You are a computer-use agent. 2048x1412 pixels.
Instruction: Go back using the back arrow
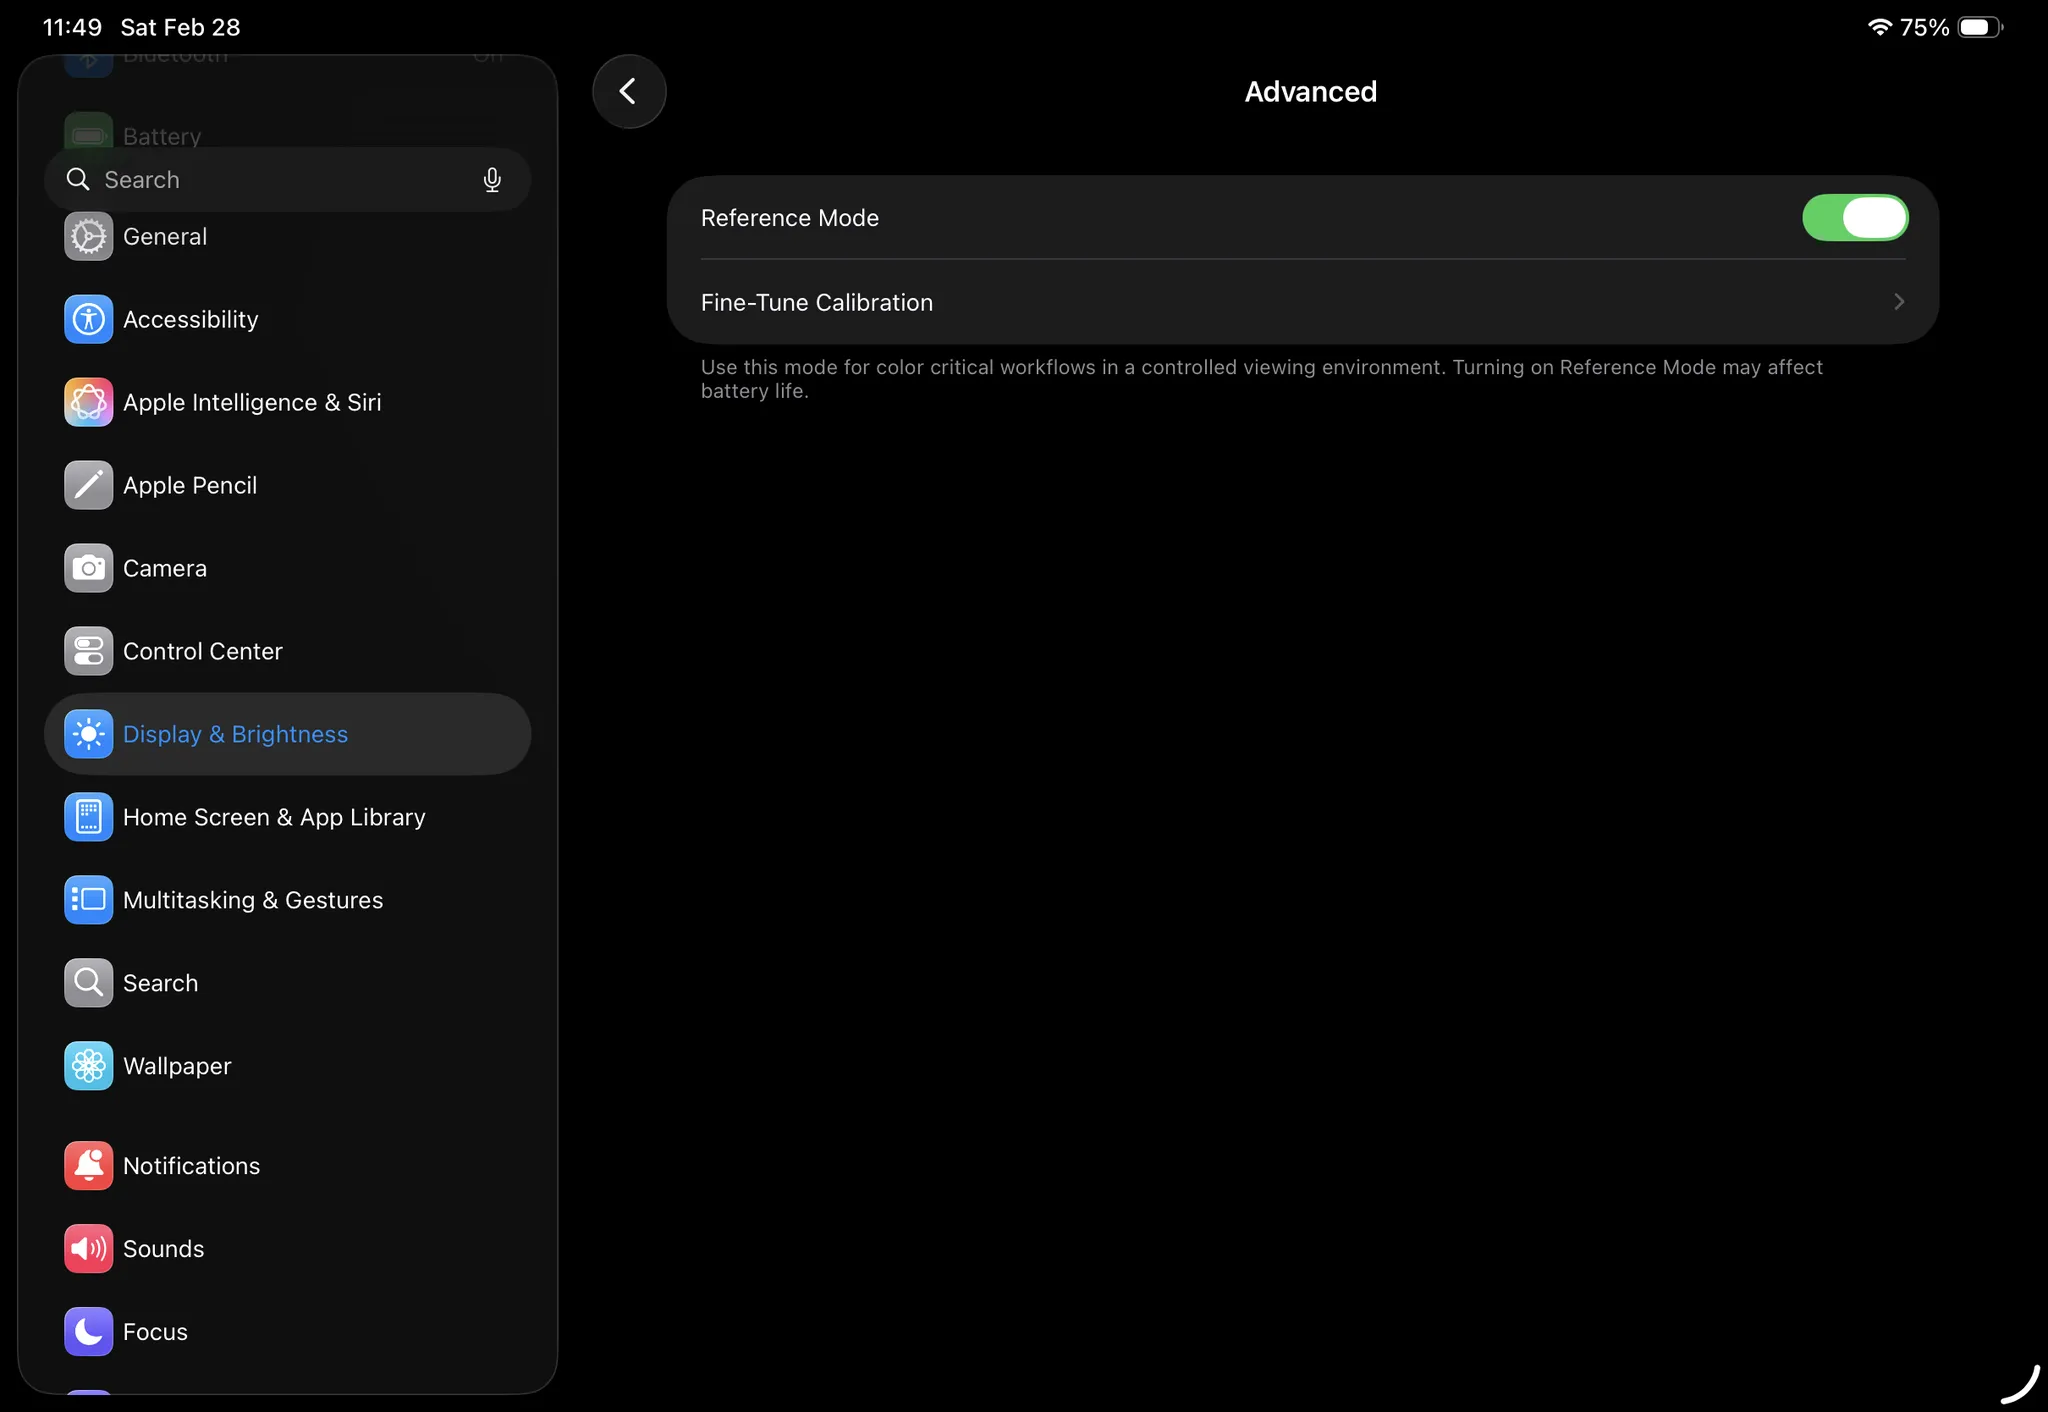[628, 92]
